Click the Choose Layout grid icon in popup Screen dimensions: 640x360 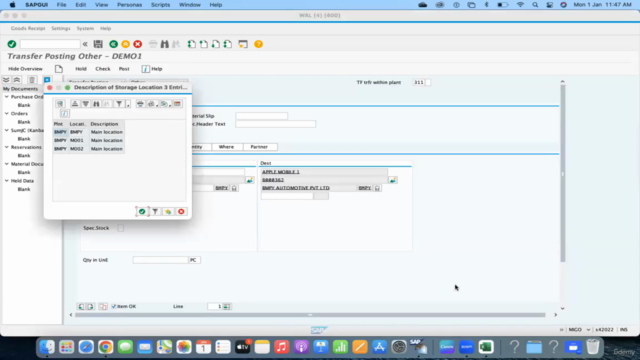[177, 104]
